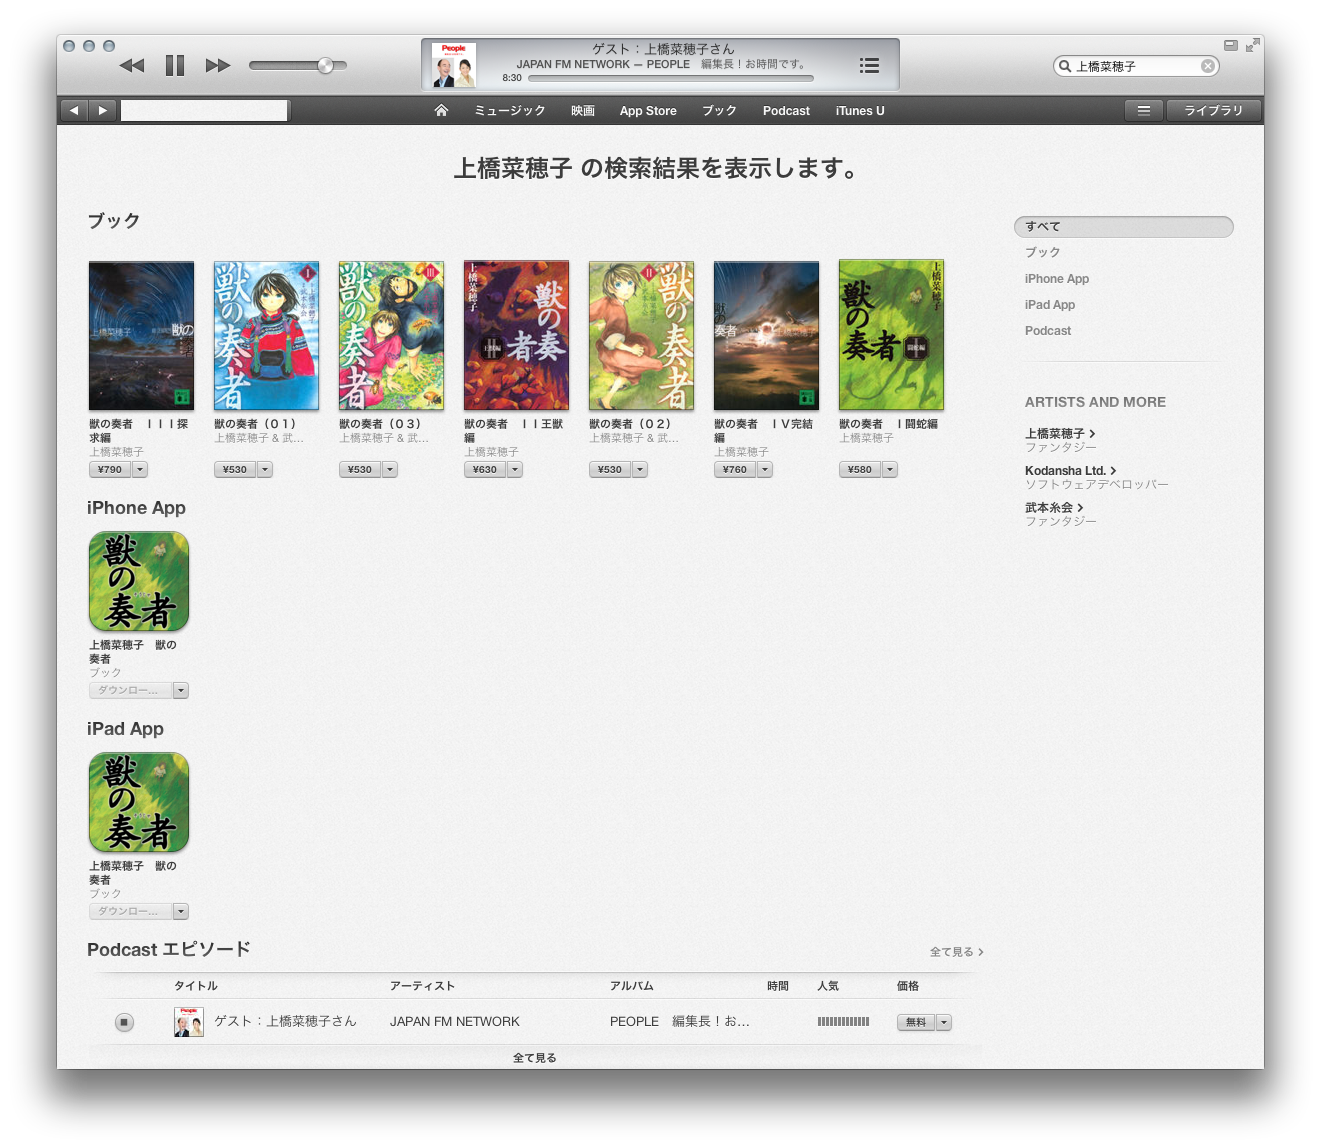Buy 獣の奏者 (01) for ¥530

235,469
